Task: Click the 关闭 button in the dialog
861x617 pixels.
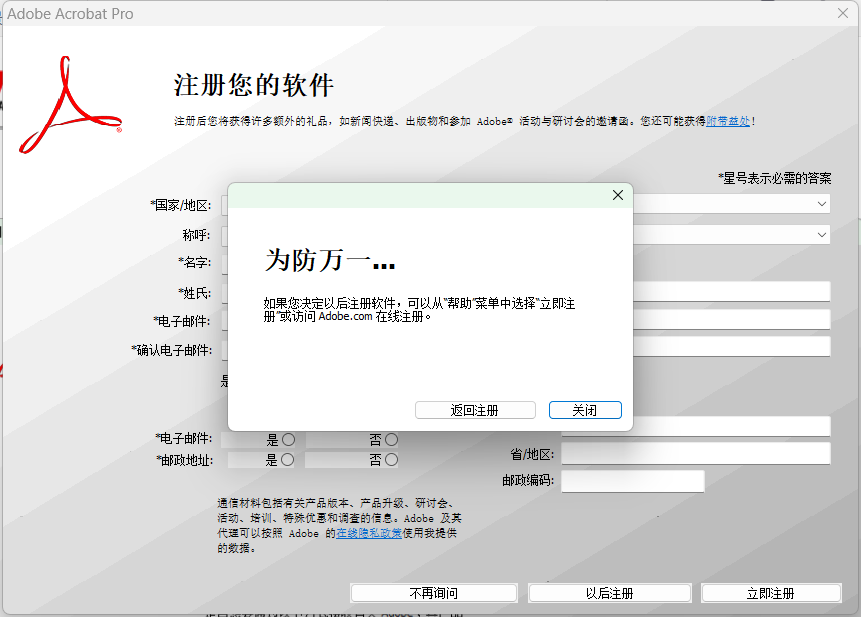Action: pos(585,410)
